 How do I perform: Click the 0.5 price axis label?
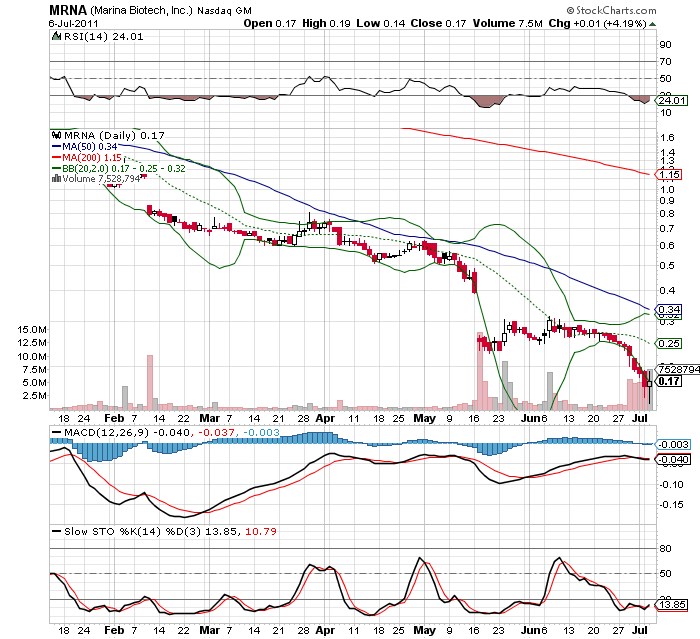(x=667, y=265)
